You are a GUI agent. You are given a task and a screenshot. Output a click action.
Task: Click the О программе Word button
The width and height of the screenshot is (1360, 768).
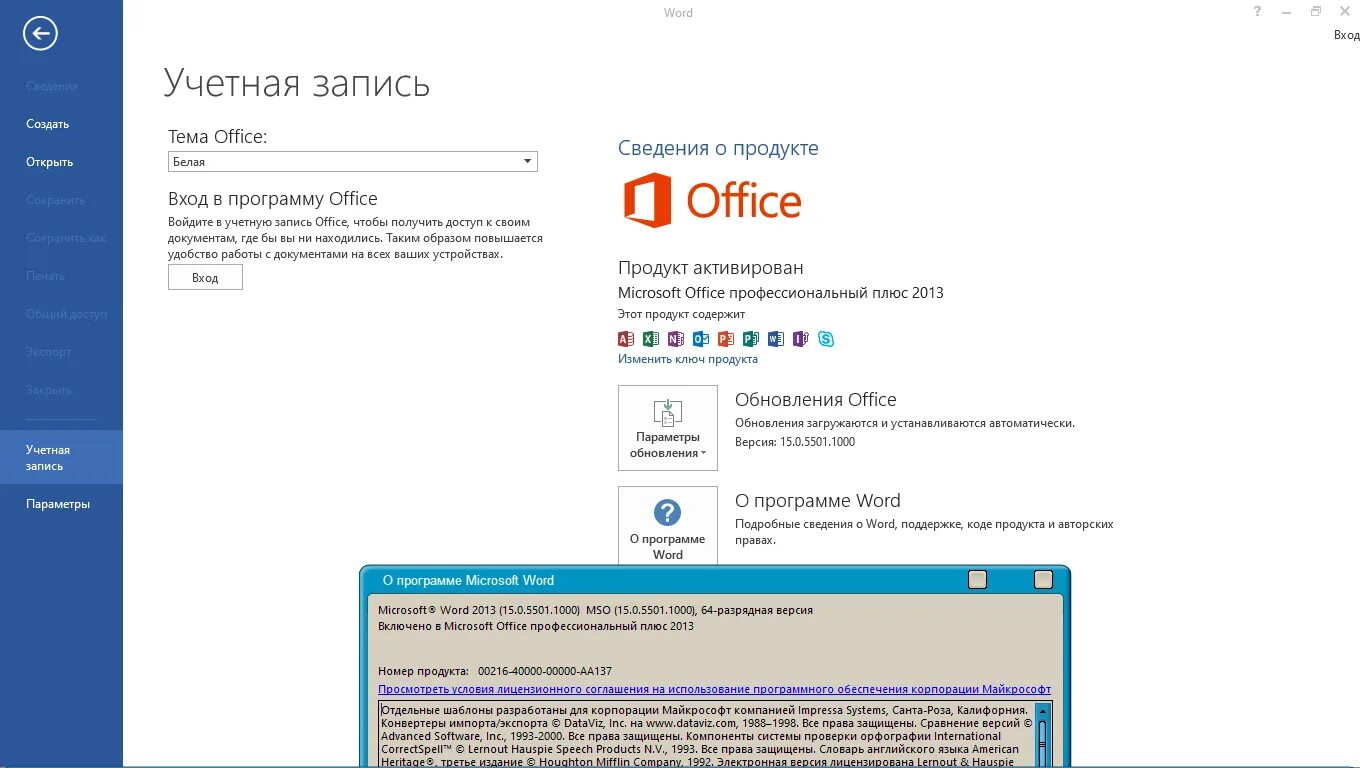coord(668,526)
